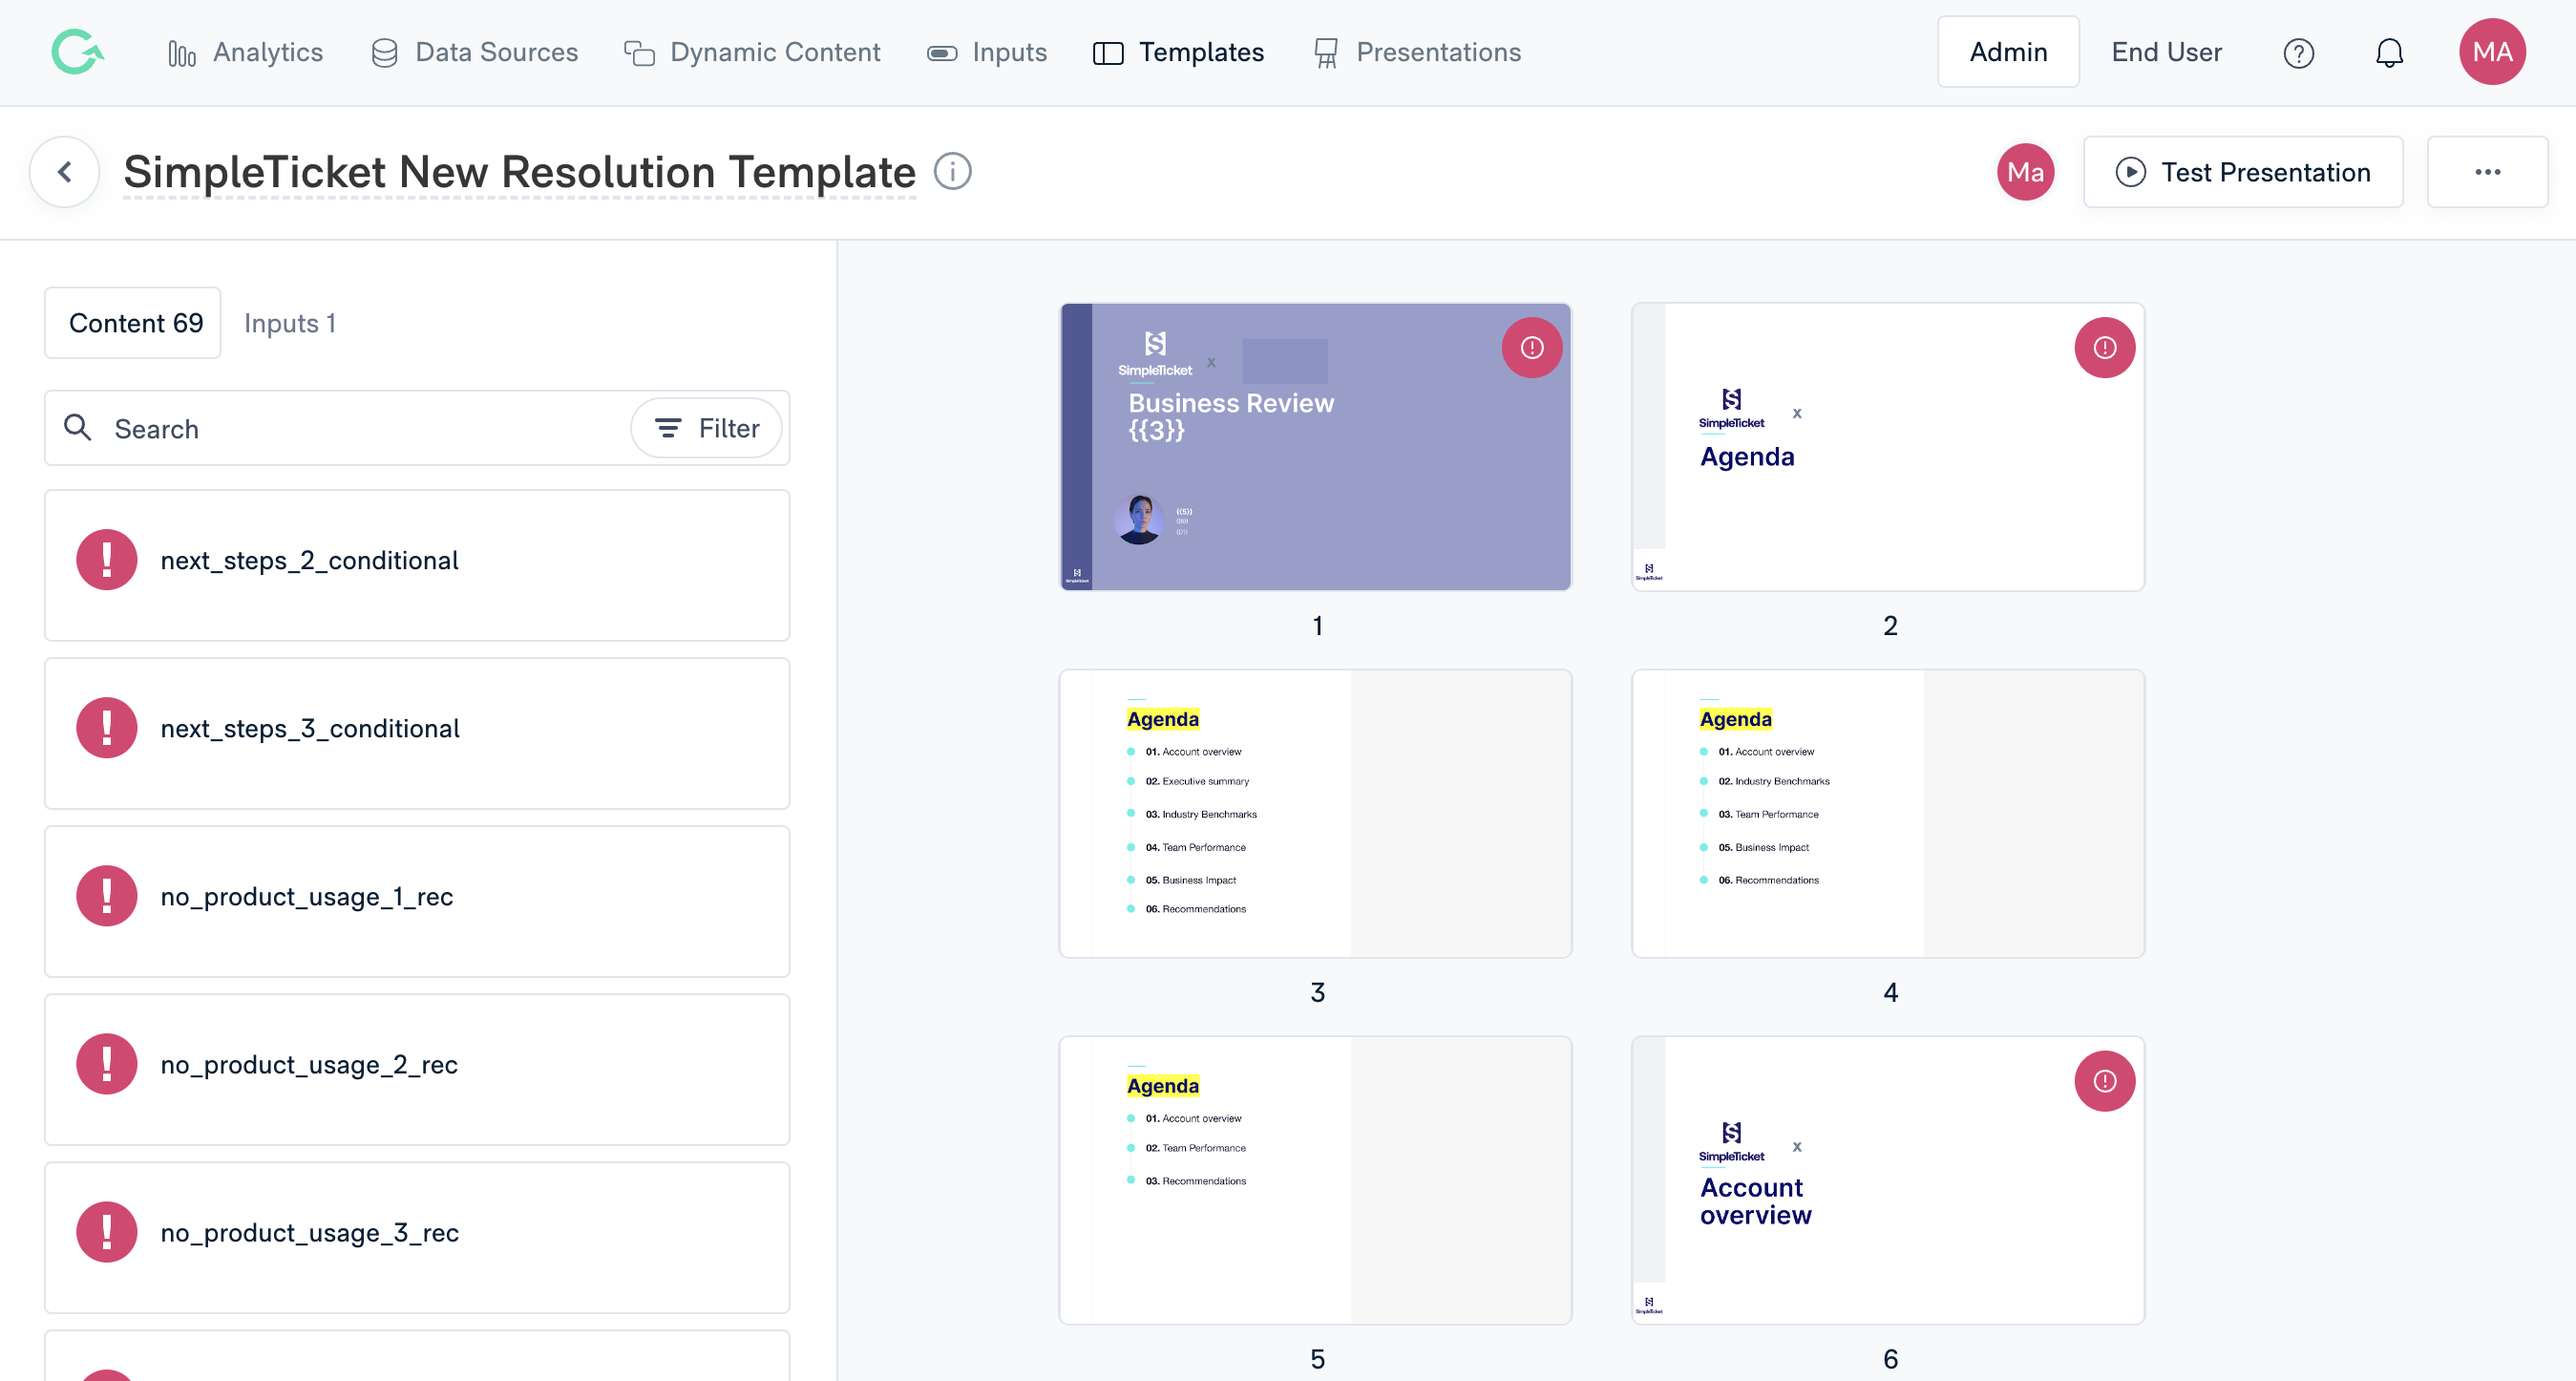Open next_steps_3_conditional content item

[x=417, y=733]
